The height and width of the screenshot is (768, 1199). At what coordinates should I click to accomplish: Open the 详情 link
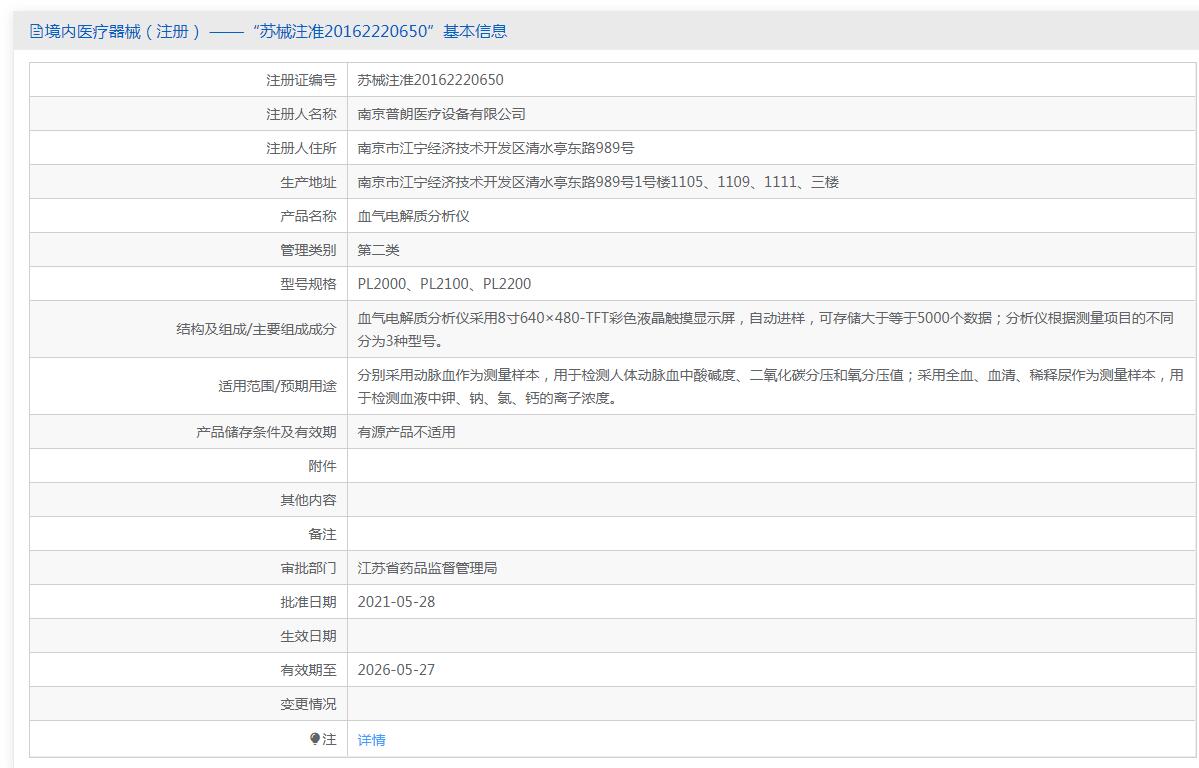point(371,740)
